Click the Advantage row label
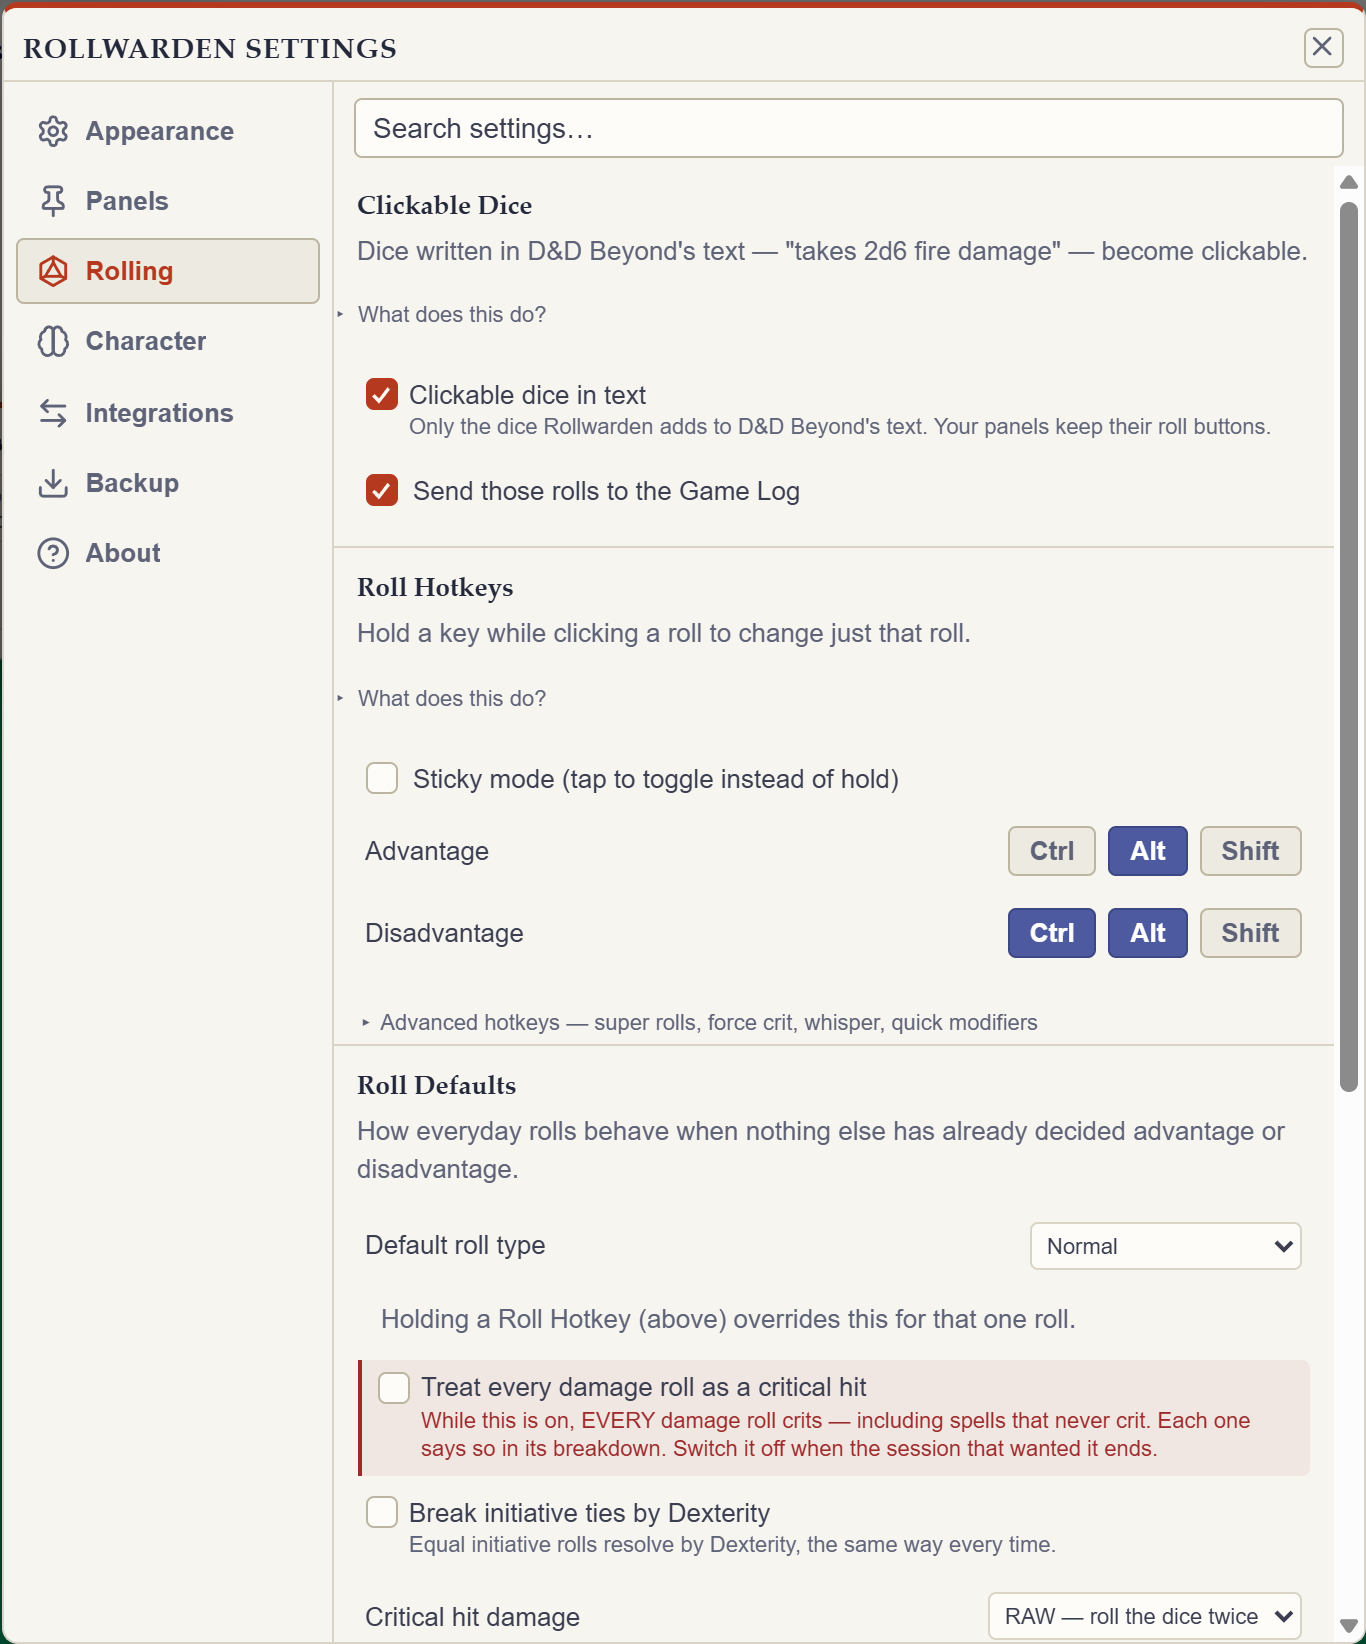This screenshot has height=1644, width=1366. point(427,851)
